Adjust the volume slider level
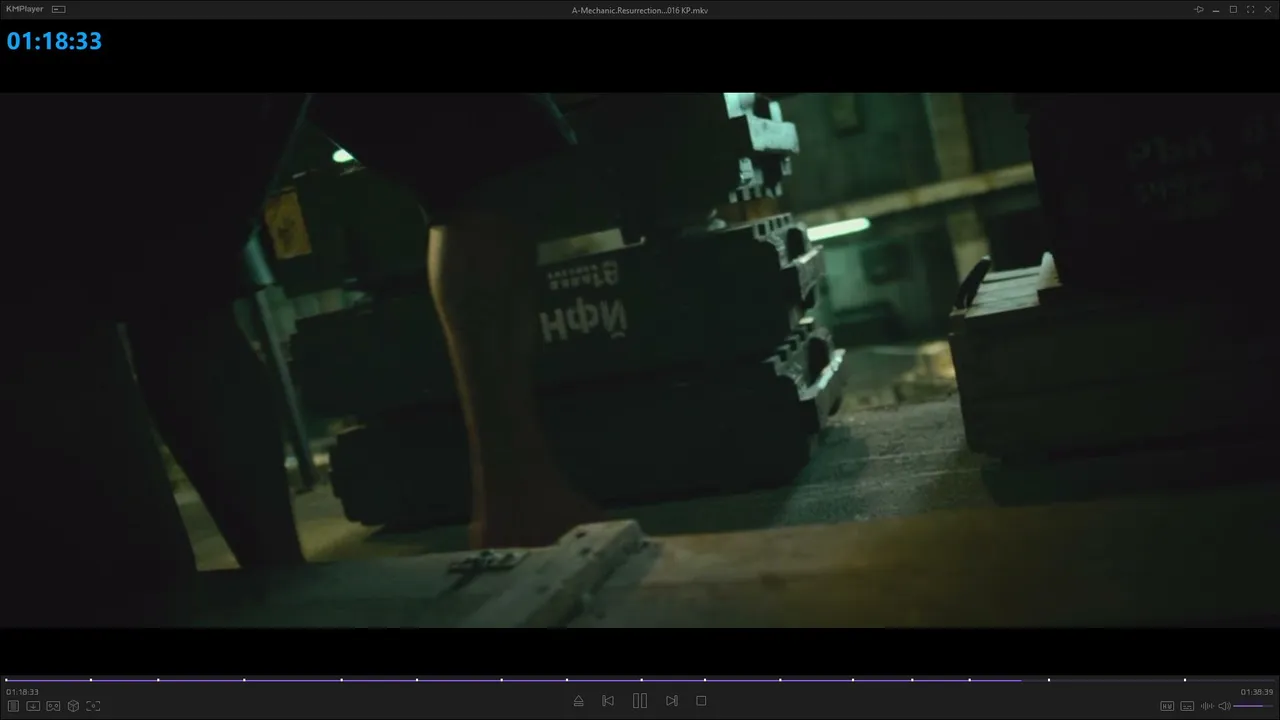Image resolution: width=1280 pixels, height=720 pixels. [x=1254, y=706]
